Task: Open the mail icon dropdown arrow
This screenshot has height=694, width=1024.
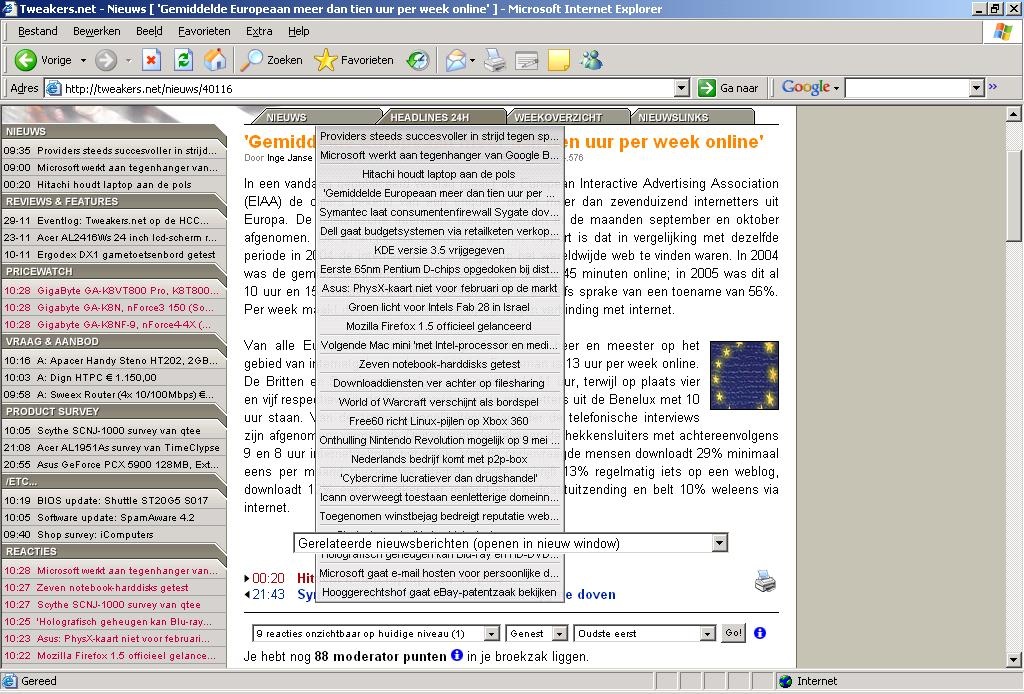Action: point(472,60)
